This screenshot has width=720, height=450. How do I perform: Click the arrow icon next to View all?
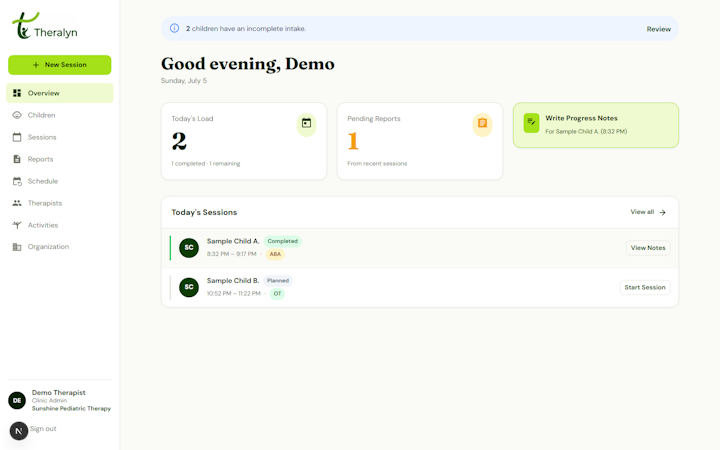[x=662, y=212]
